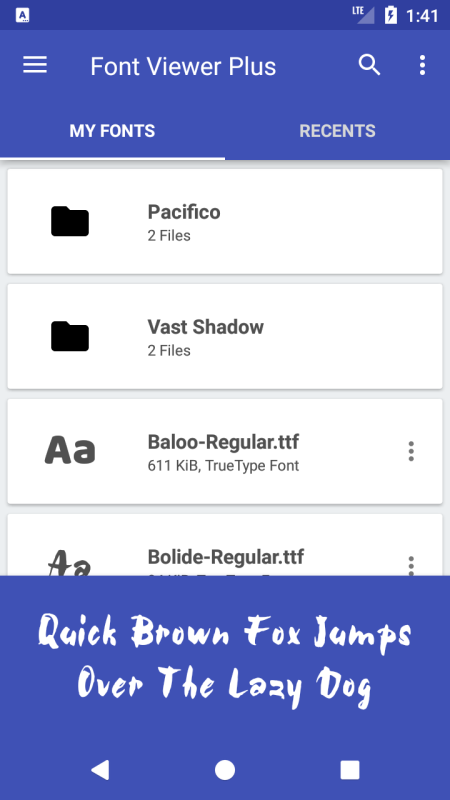Tap the Android back navigation button

click(x=100, y=770)
